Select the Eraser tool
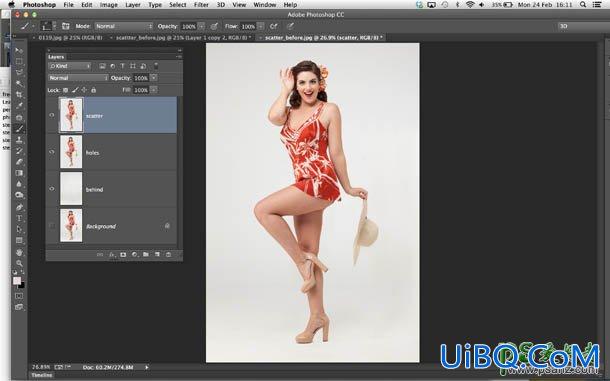 coord(19,162)
